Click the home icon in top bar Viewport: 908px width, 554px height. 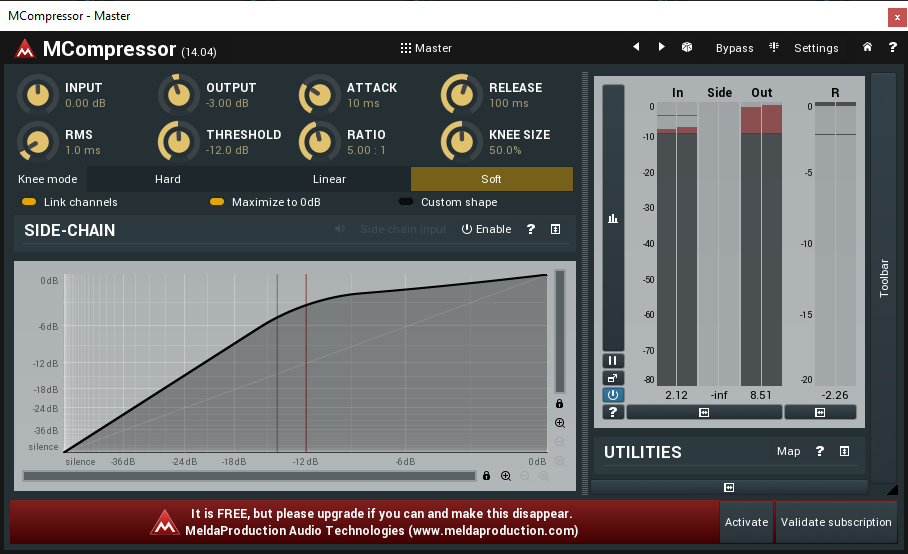tap(867, 47)
